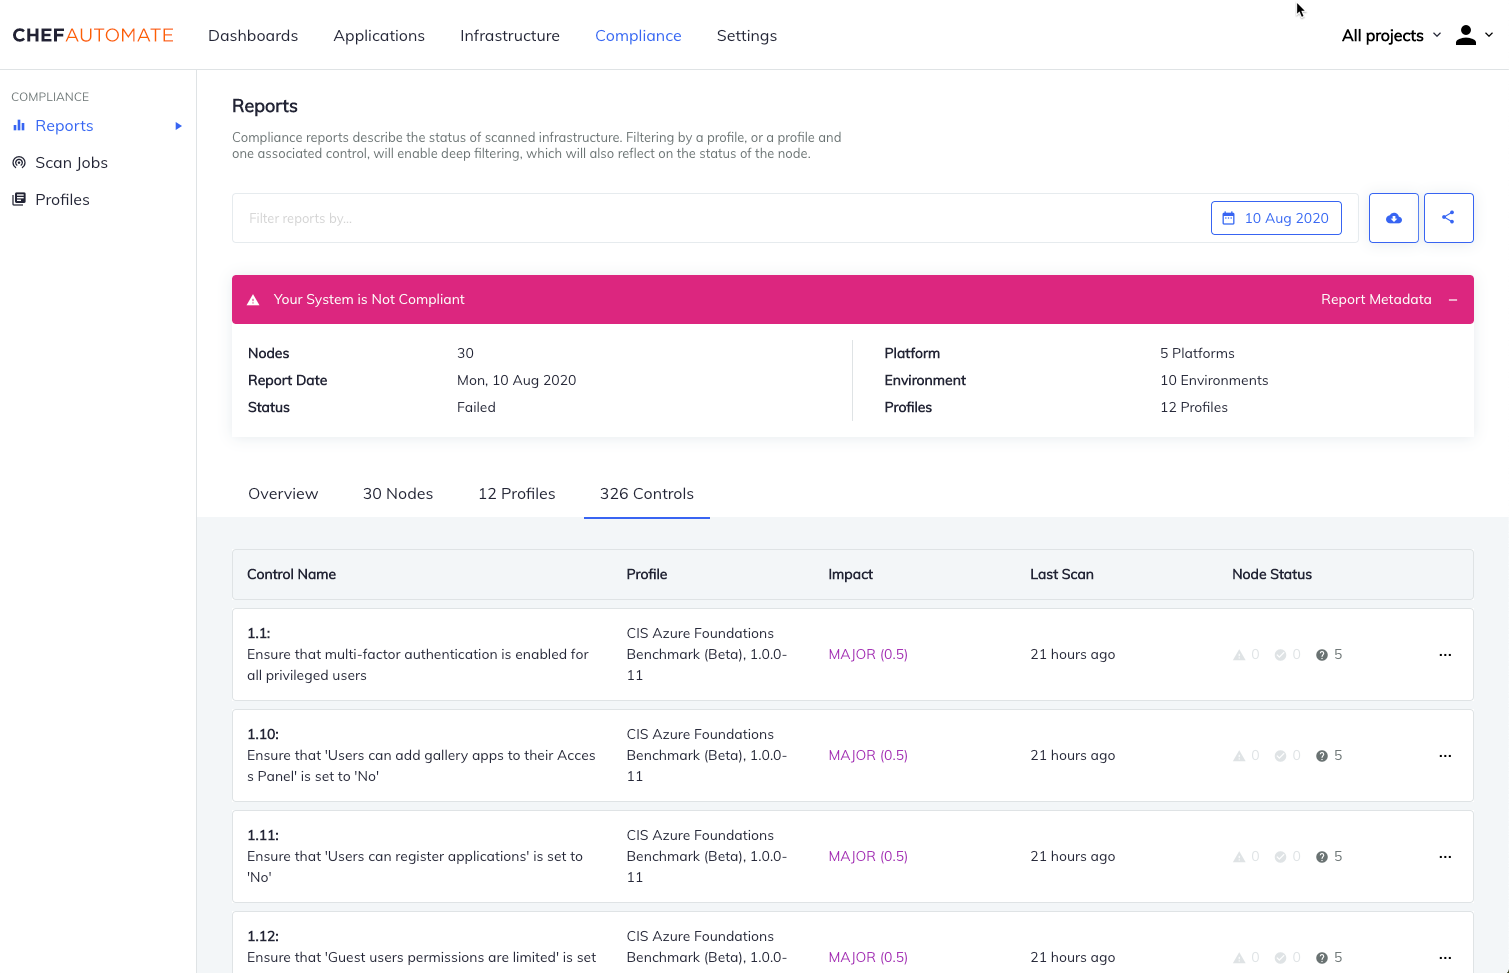The image size is (1509, 973).
Task: Select the Overview tab
Action: click(x=283, y=494)
